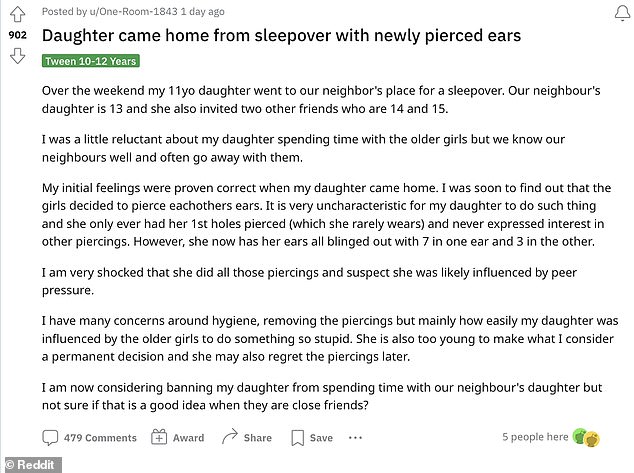Screen dimensions: 634x473
Task: Open the u/One-Room-1843 profile link
Action: (133, 12)
